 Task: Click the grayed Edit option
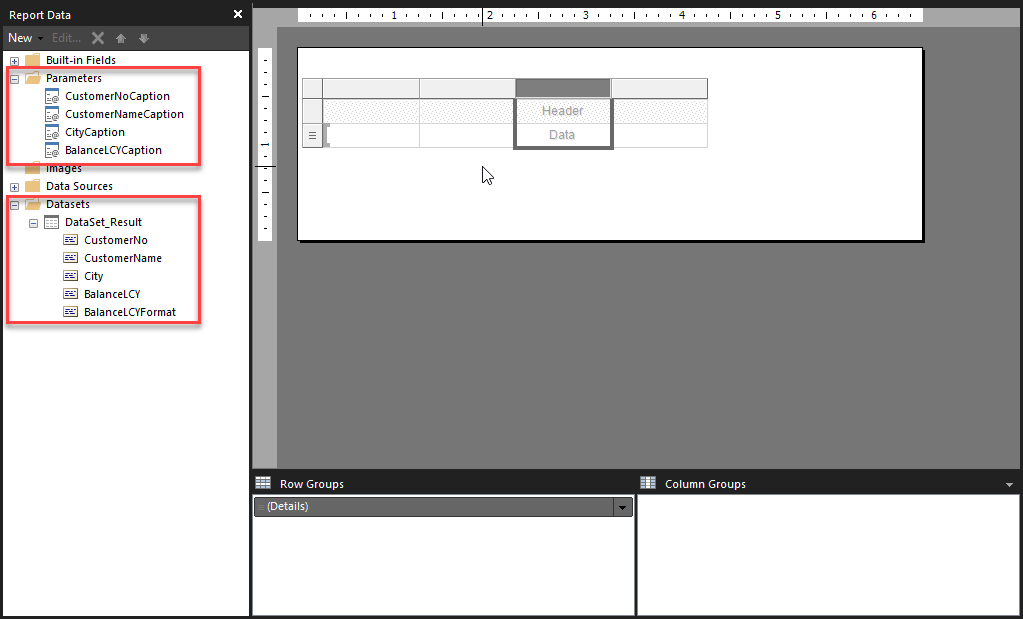coord(64,37)
